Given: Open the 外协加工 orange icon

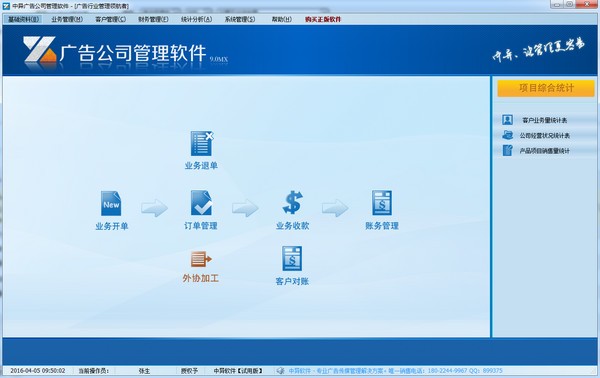Looking at the screenshot, I should pyautogui.click(x=201, y=259).
